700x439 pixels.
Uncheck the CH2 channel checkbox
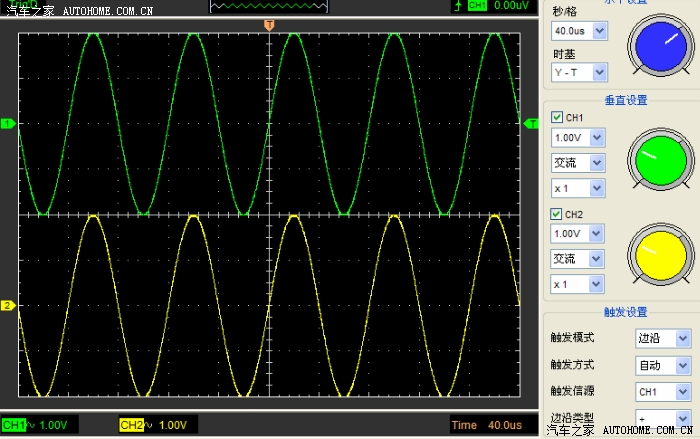pos(557,214)
